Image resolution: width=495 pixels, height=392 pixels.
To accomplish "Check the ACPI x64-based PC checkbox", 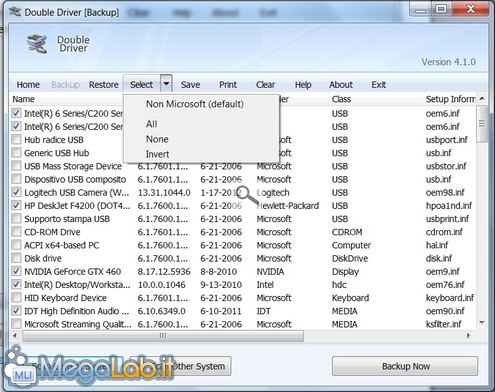I will (x=16, y=245).
